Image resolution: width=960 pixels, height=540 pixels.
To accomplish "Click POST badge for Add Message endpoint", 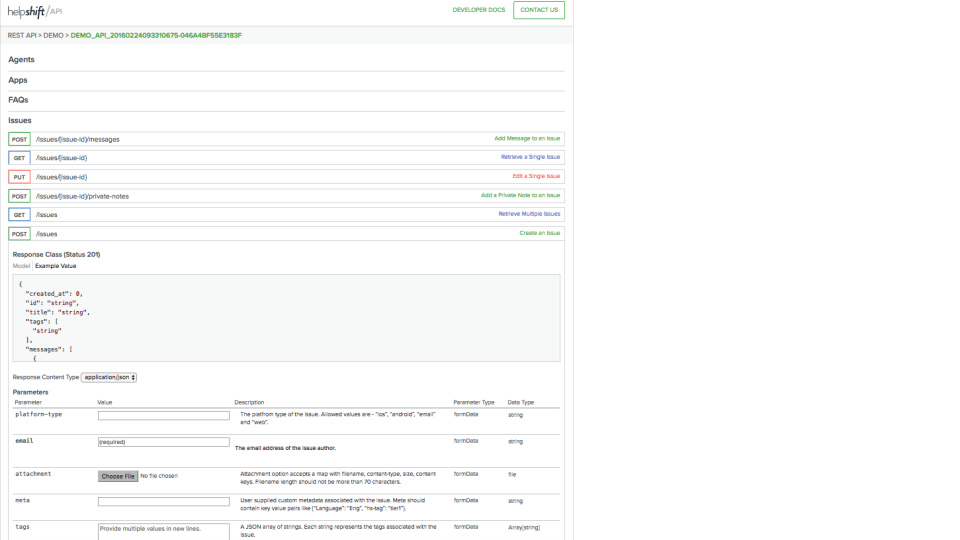I will [x=19, y=139].
